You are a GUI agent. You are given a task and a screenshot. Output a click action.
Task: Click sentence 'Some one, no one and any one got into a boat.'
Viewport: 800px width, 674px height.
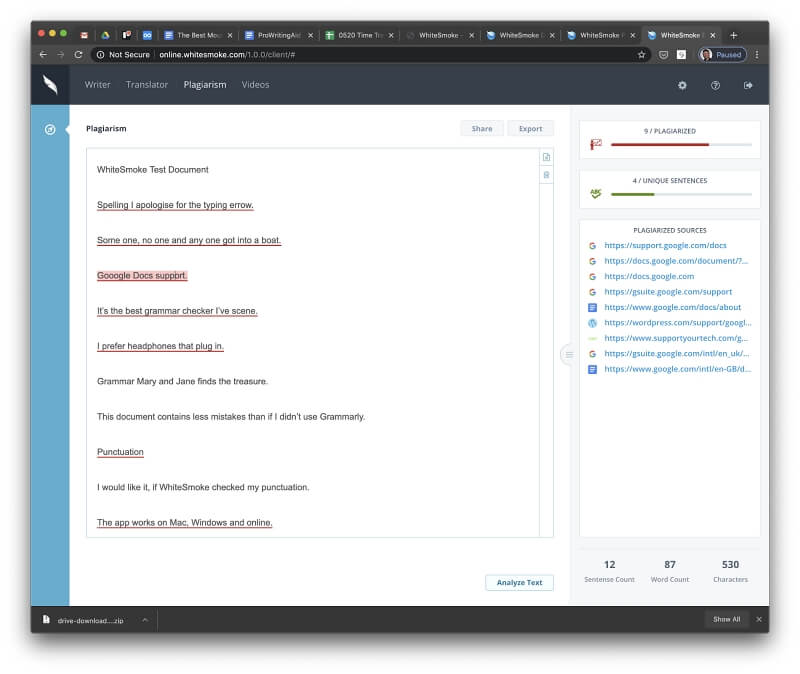[189, 240]
